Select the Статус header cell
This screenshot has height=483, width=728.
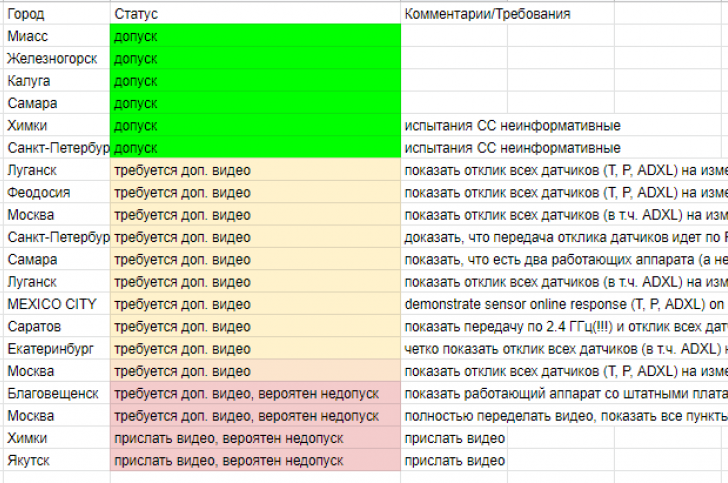255,13
